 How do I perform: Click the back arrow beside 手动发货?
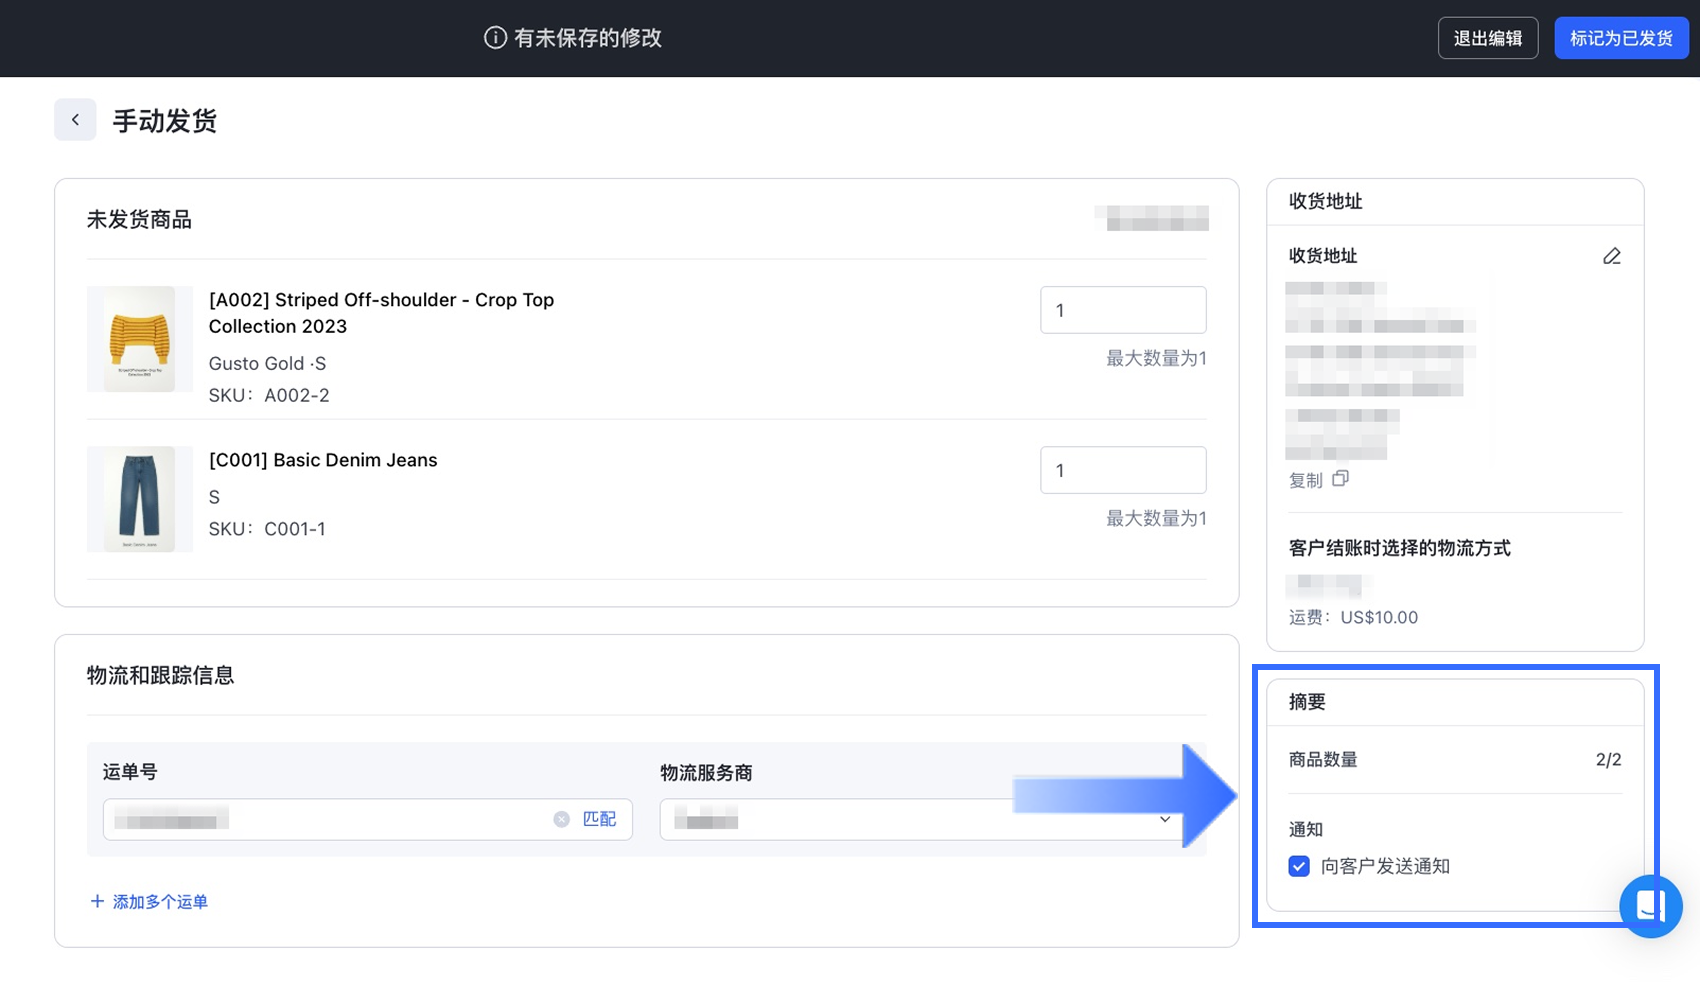pyautogui.click(x=75, y=120)
